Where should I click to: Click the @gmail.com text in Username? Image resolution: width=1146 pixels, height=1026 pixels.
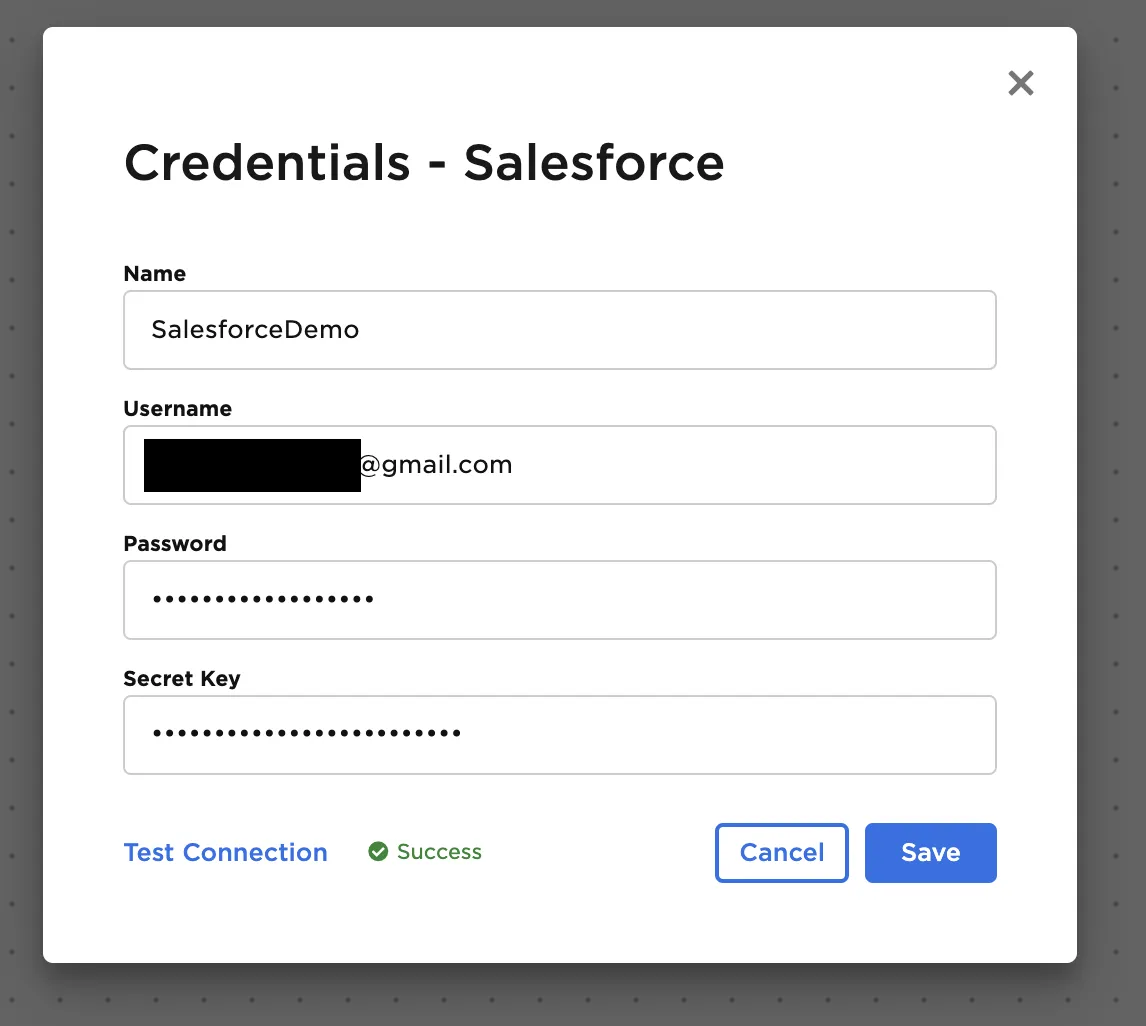(x=437, y=464)
